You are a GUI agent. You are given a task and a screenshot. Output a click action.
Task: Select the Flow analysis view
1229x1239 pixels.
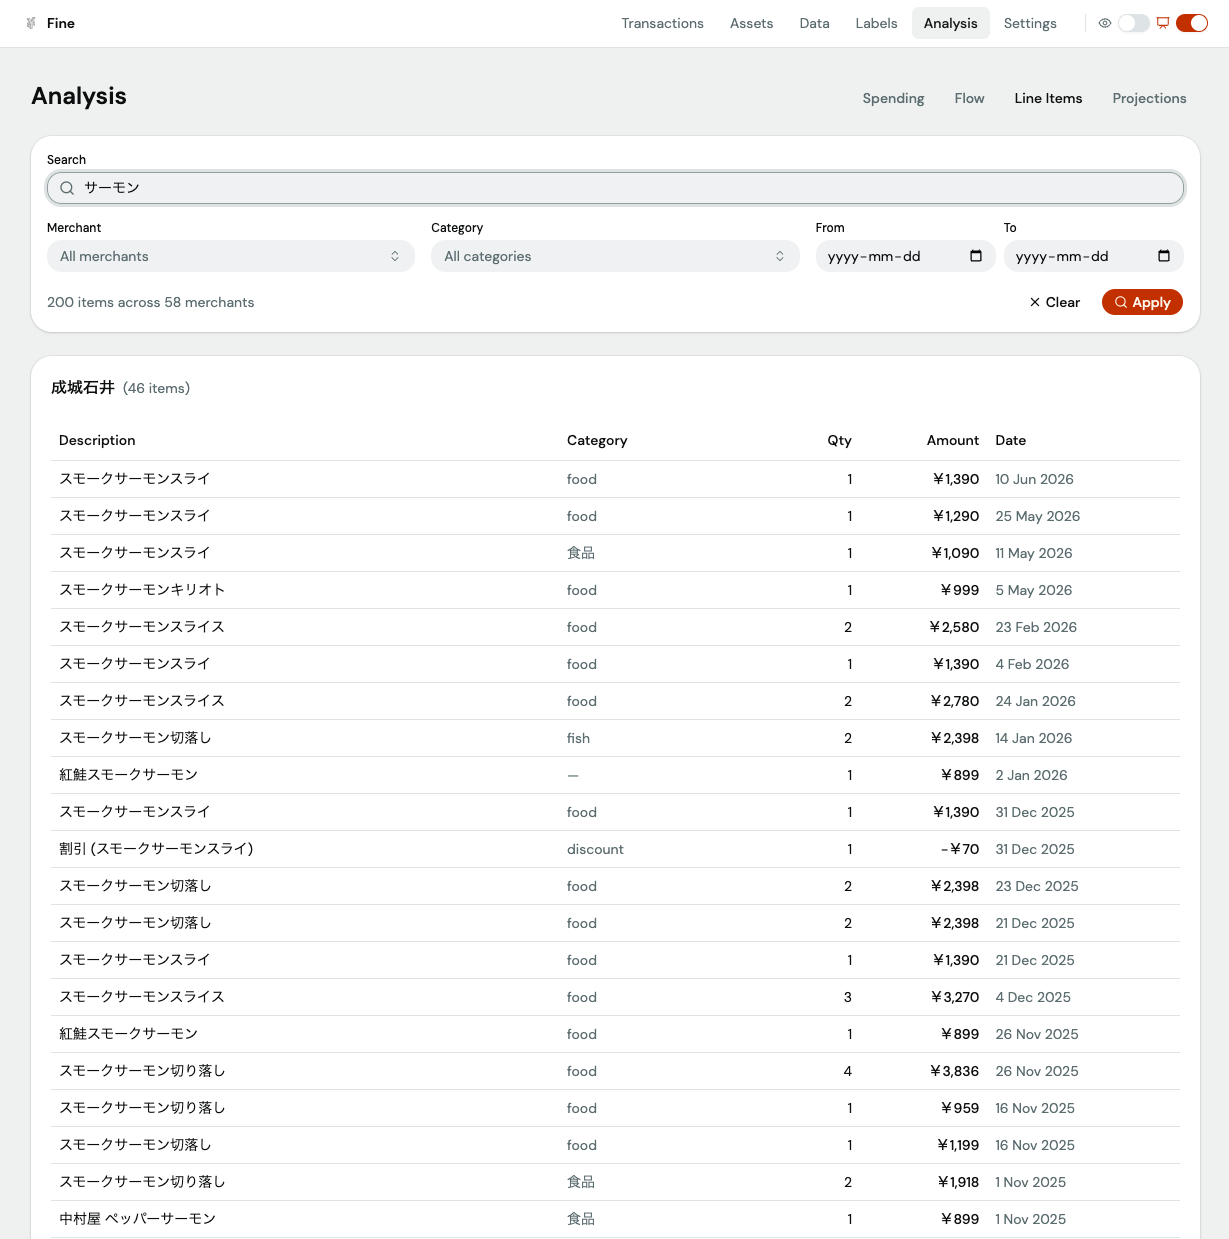[x=969, y=98]
